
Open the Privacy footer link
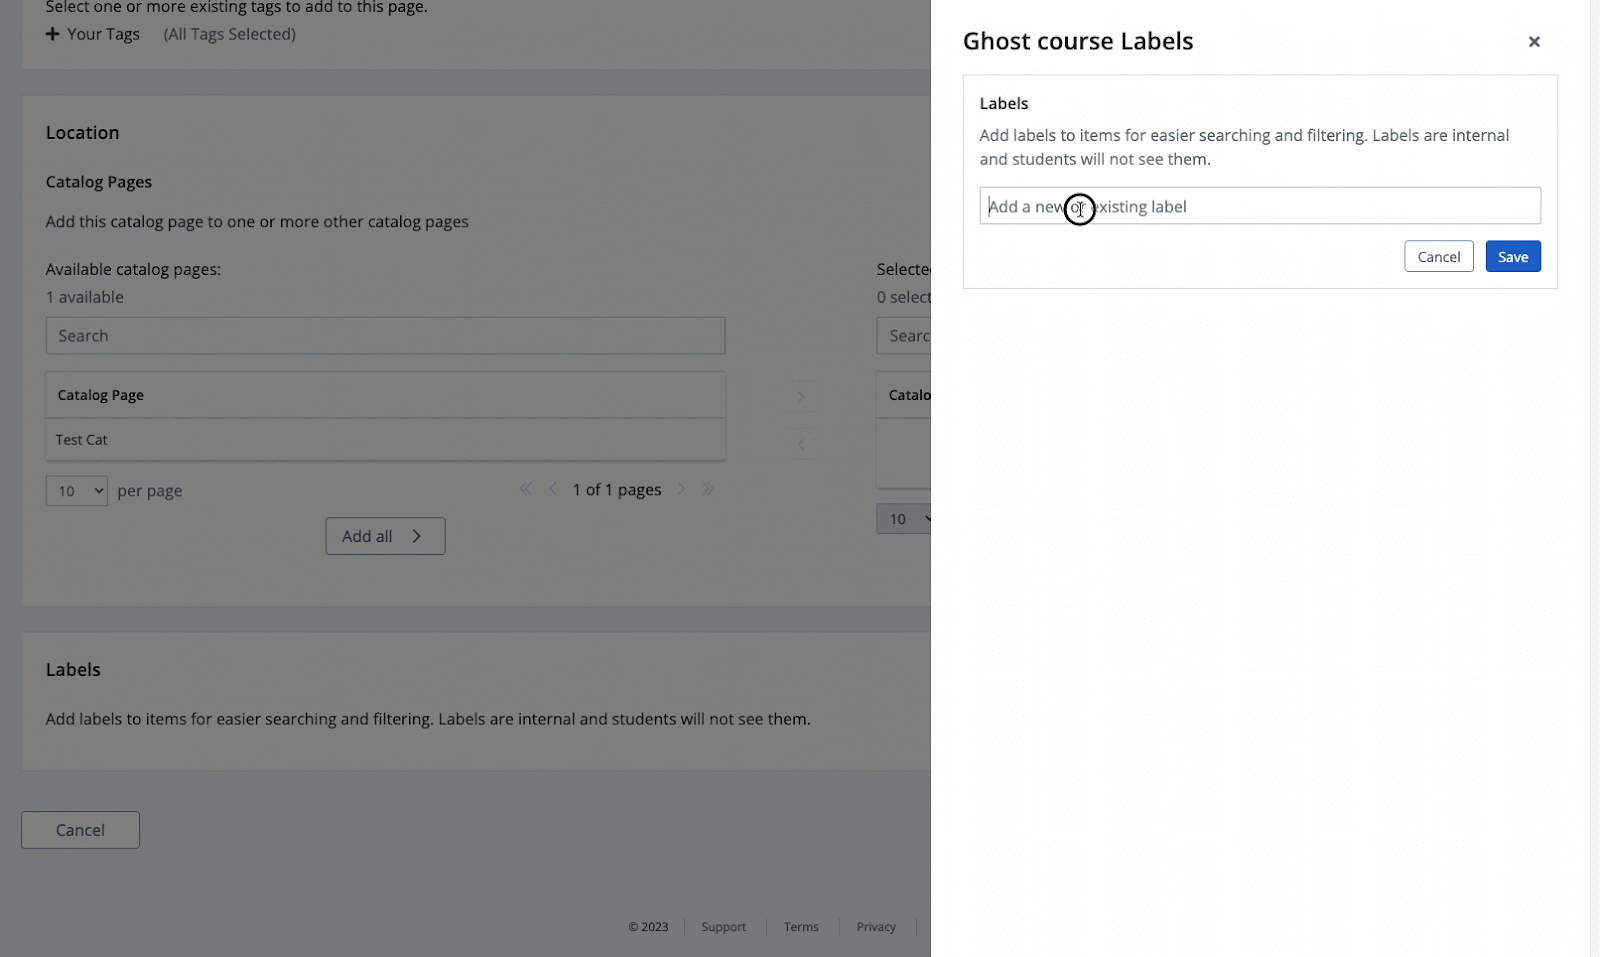[x=876, y=927]
